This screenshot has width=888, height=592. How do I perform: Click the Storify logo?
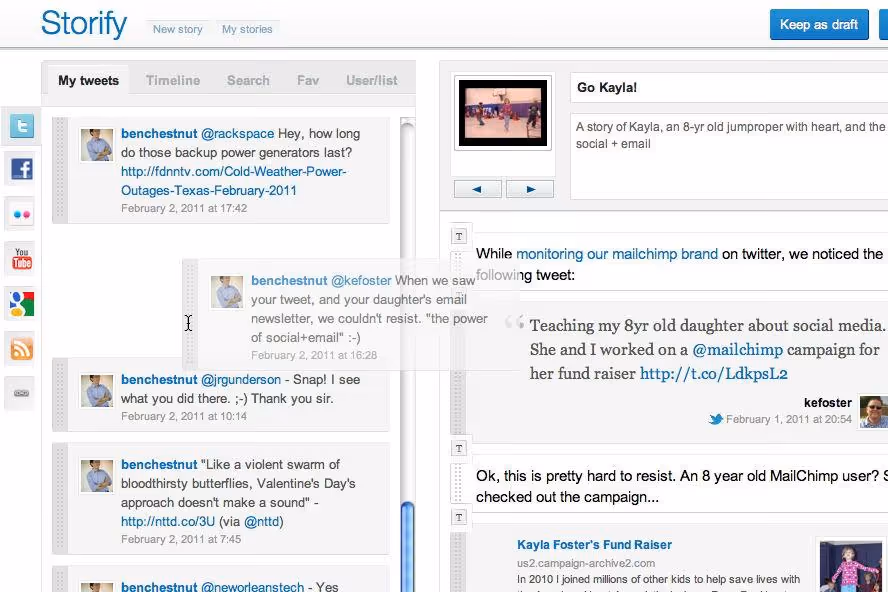[84, 24]
